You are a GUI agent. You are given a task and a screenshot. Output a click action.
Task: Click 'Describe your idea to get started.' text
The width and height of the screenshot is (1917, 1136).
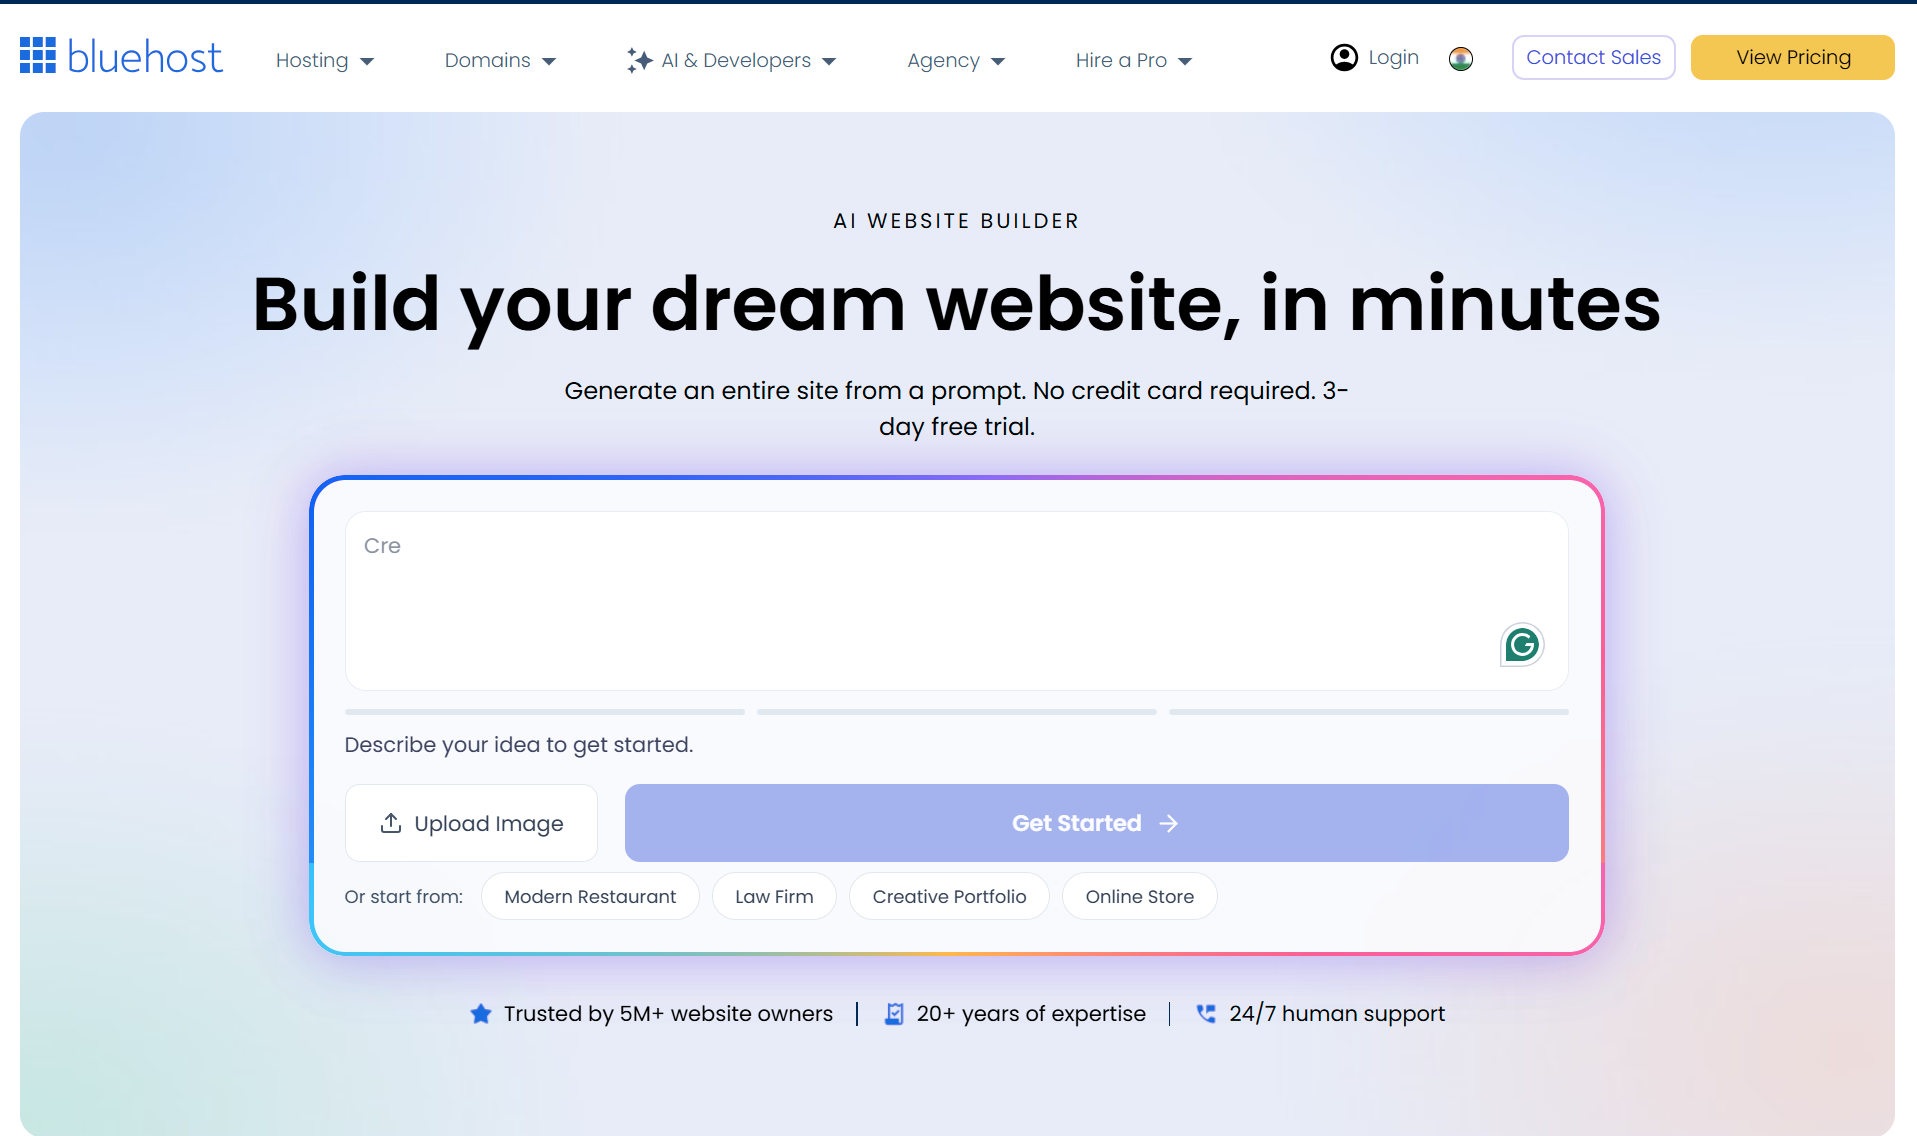(x=519, y=745)
